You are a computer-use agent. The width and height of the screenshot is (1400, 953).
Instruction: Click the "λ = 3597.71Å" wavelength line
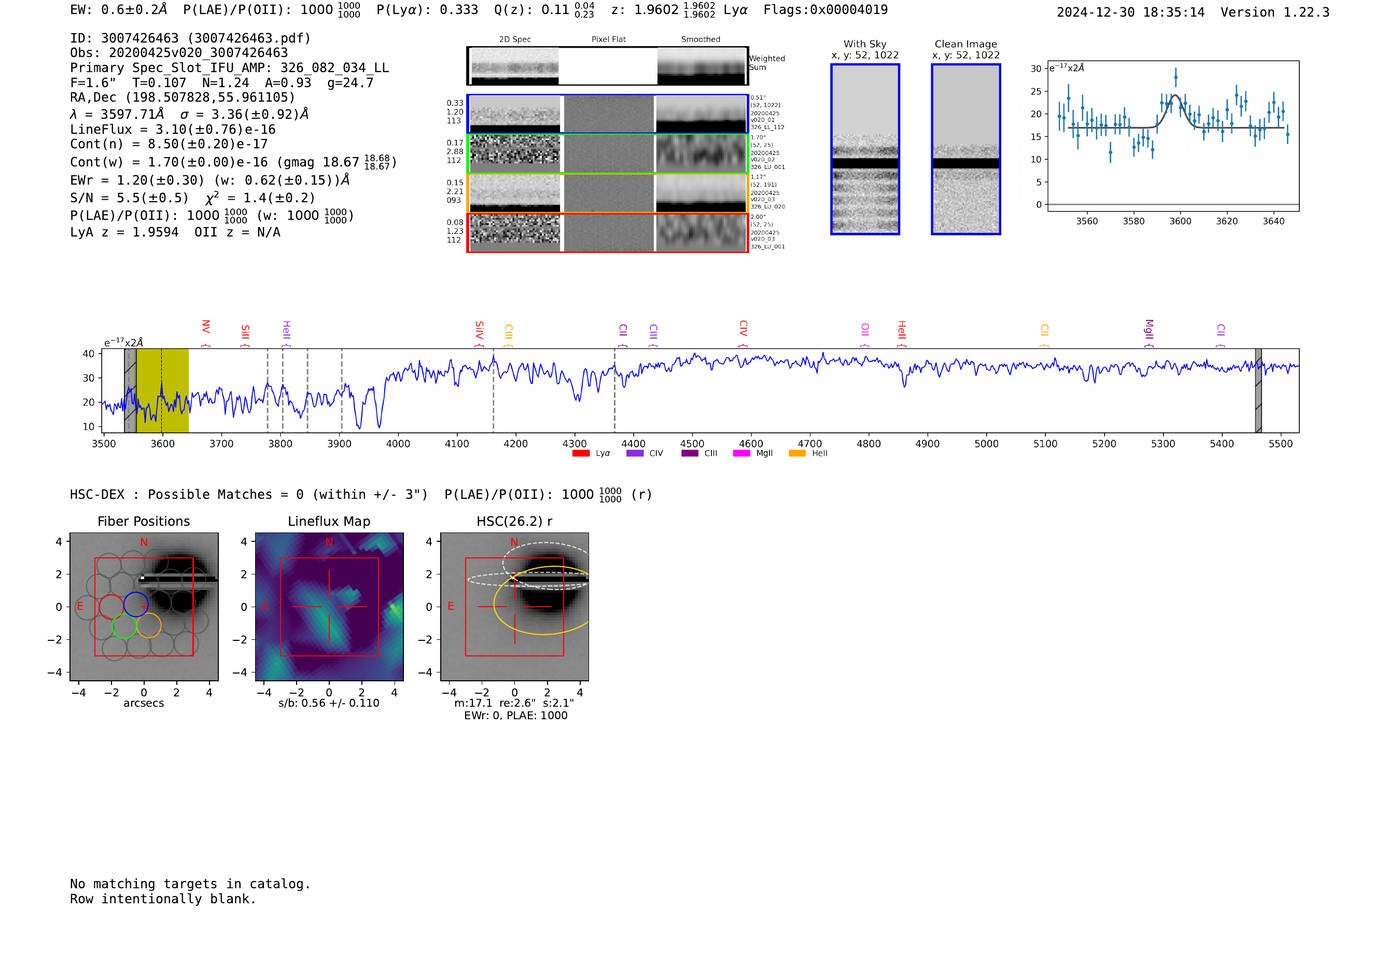pos(190,114)
